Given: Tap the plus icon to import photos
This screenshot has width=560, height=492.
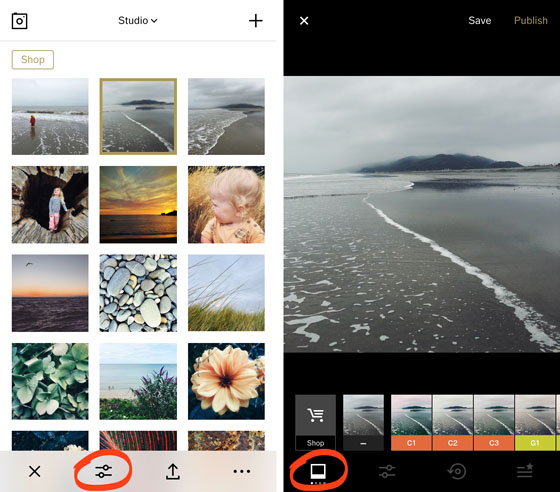Looking at the screenshot, I should point(255,21).
